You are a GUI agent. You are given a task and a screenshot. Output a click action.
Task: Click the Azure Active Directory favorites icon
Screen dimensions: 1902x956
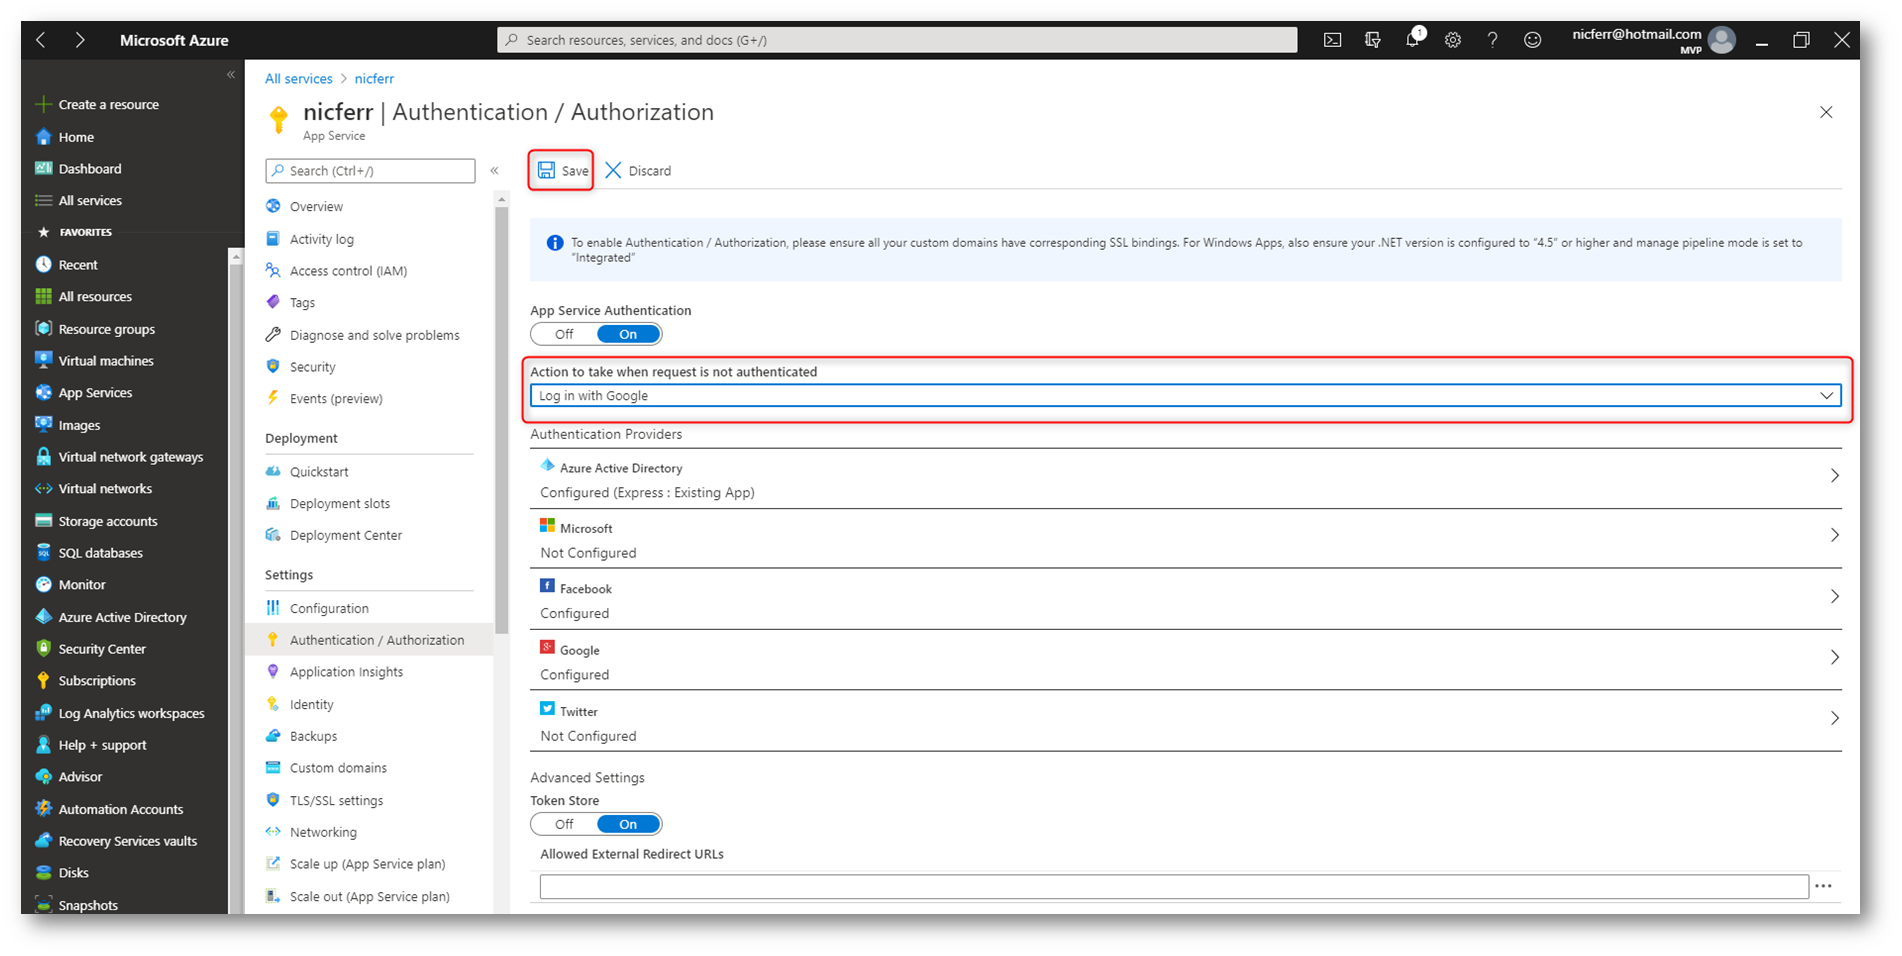pyautogui.click(x=43, y=617)
